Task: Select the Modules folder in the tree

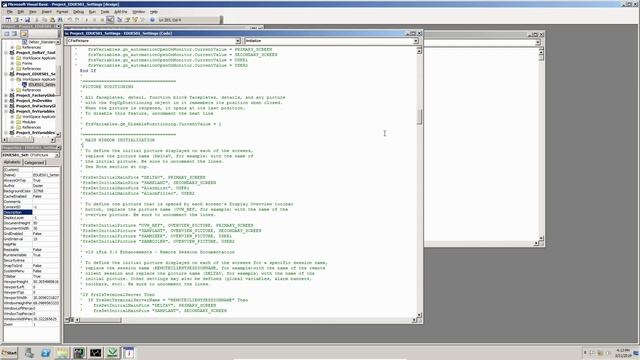Action: [x=29, y=122]
